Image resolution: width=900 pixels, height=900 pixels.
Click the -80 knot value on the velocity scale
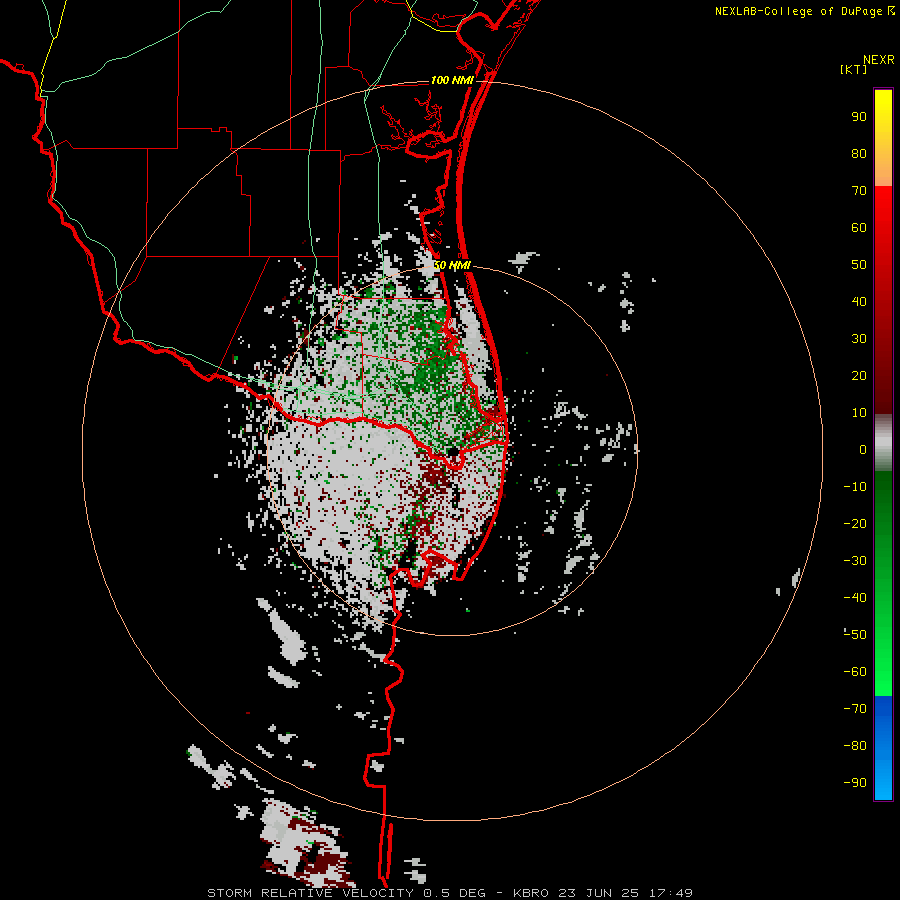[855, 746]
